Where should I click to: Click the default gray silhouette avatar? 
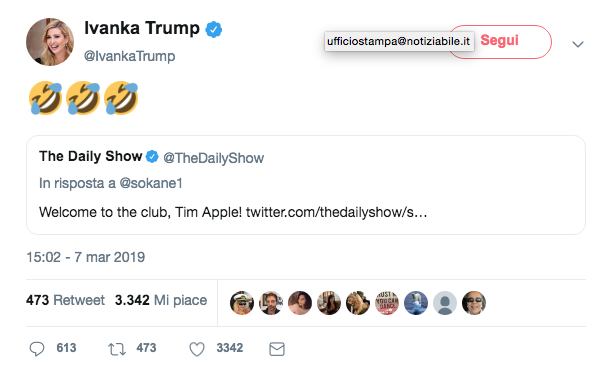[x=445, y=303]
